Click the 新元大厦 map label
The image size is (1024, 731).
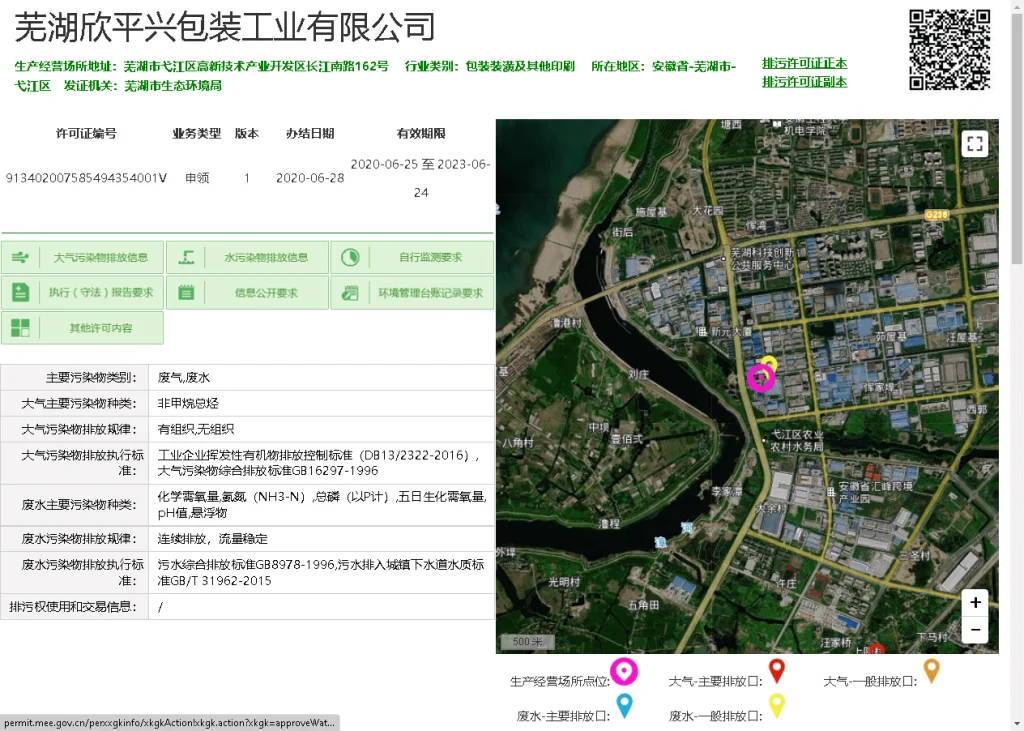[731, 332]
